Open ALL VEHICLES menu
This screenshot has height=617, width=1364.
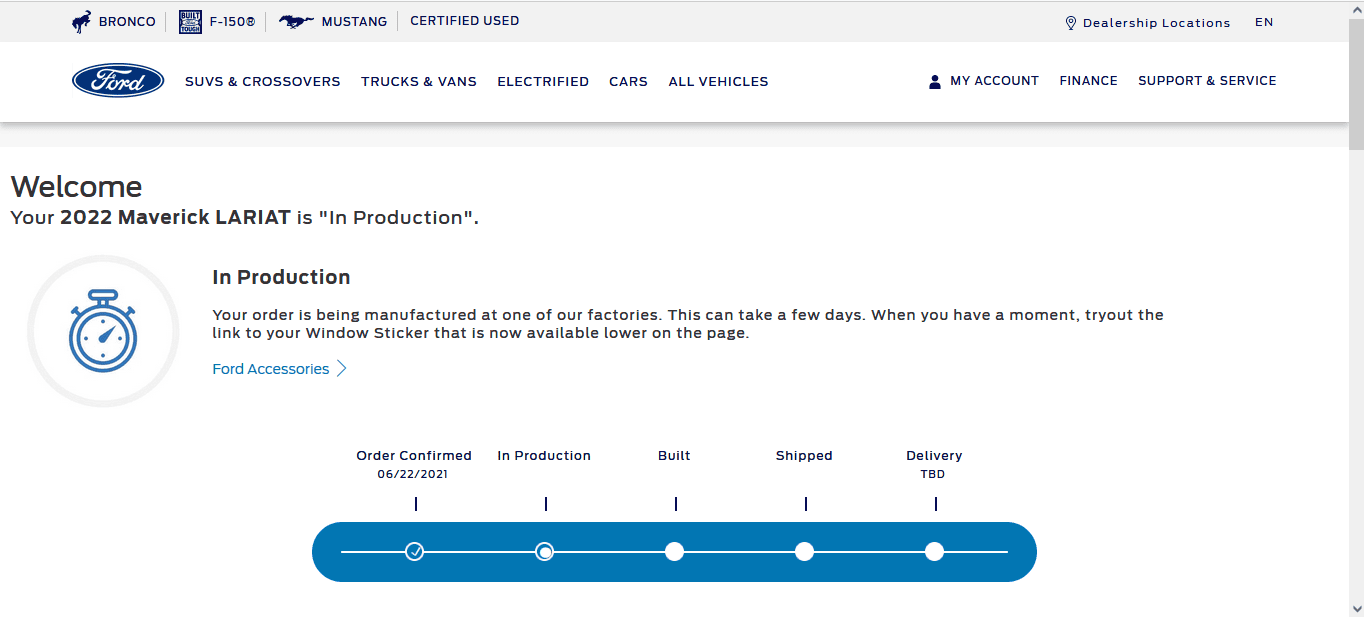718,82
